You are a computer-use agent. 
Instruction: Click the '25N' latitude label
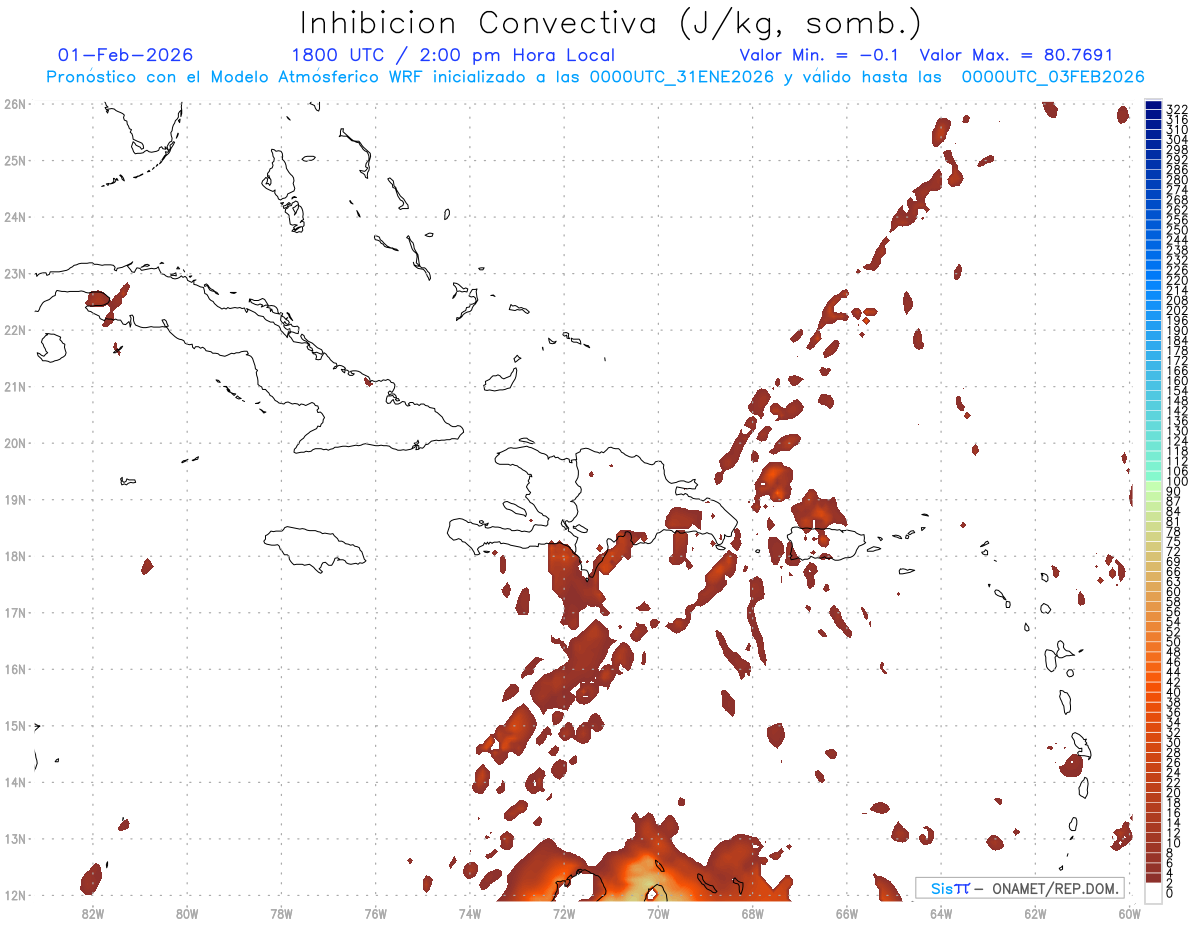(x=14, y=160)
